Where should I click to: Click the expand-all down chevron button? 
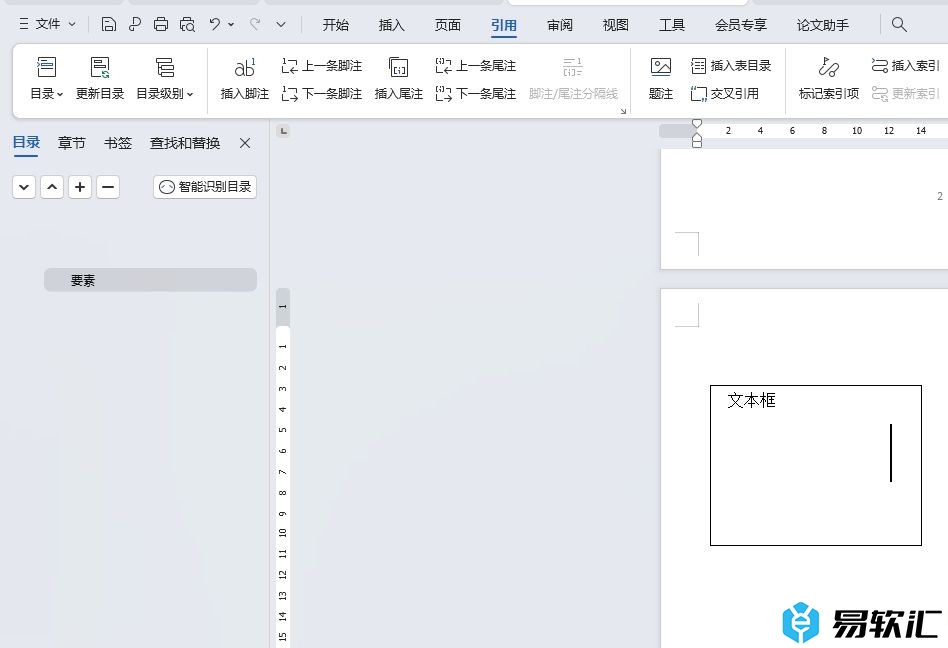coord(24,187)
